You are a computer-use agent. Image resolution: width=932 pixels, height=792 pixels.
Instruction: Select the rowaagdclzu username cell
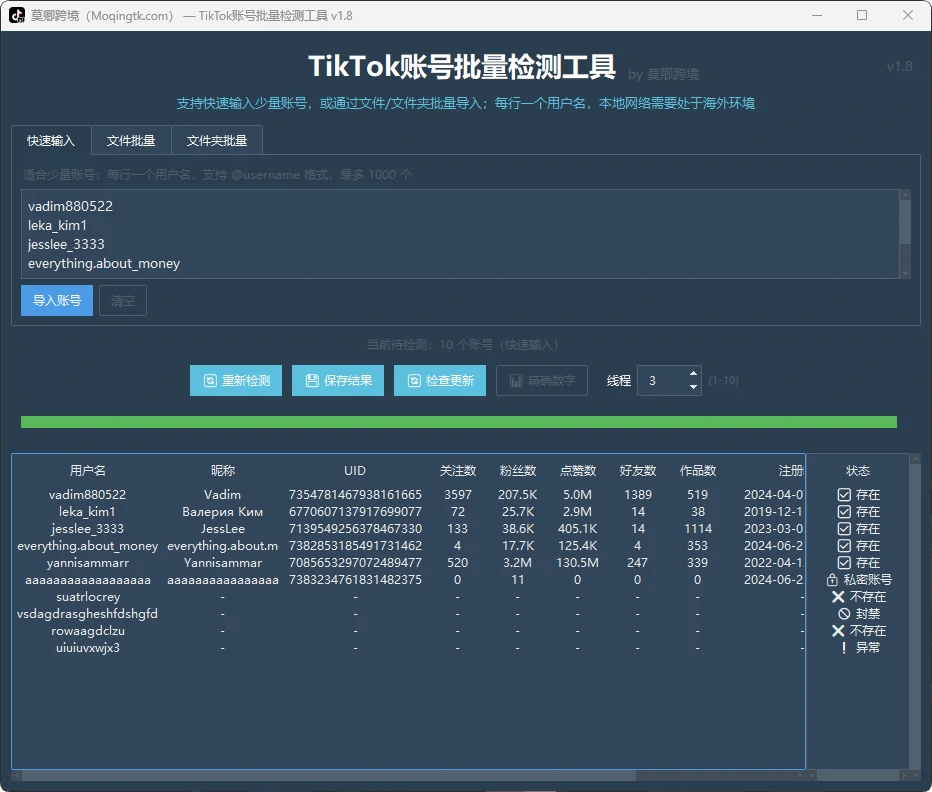[x=88, y=631]
